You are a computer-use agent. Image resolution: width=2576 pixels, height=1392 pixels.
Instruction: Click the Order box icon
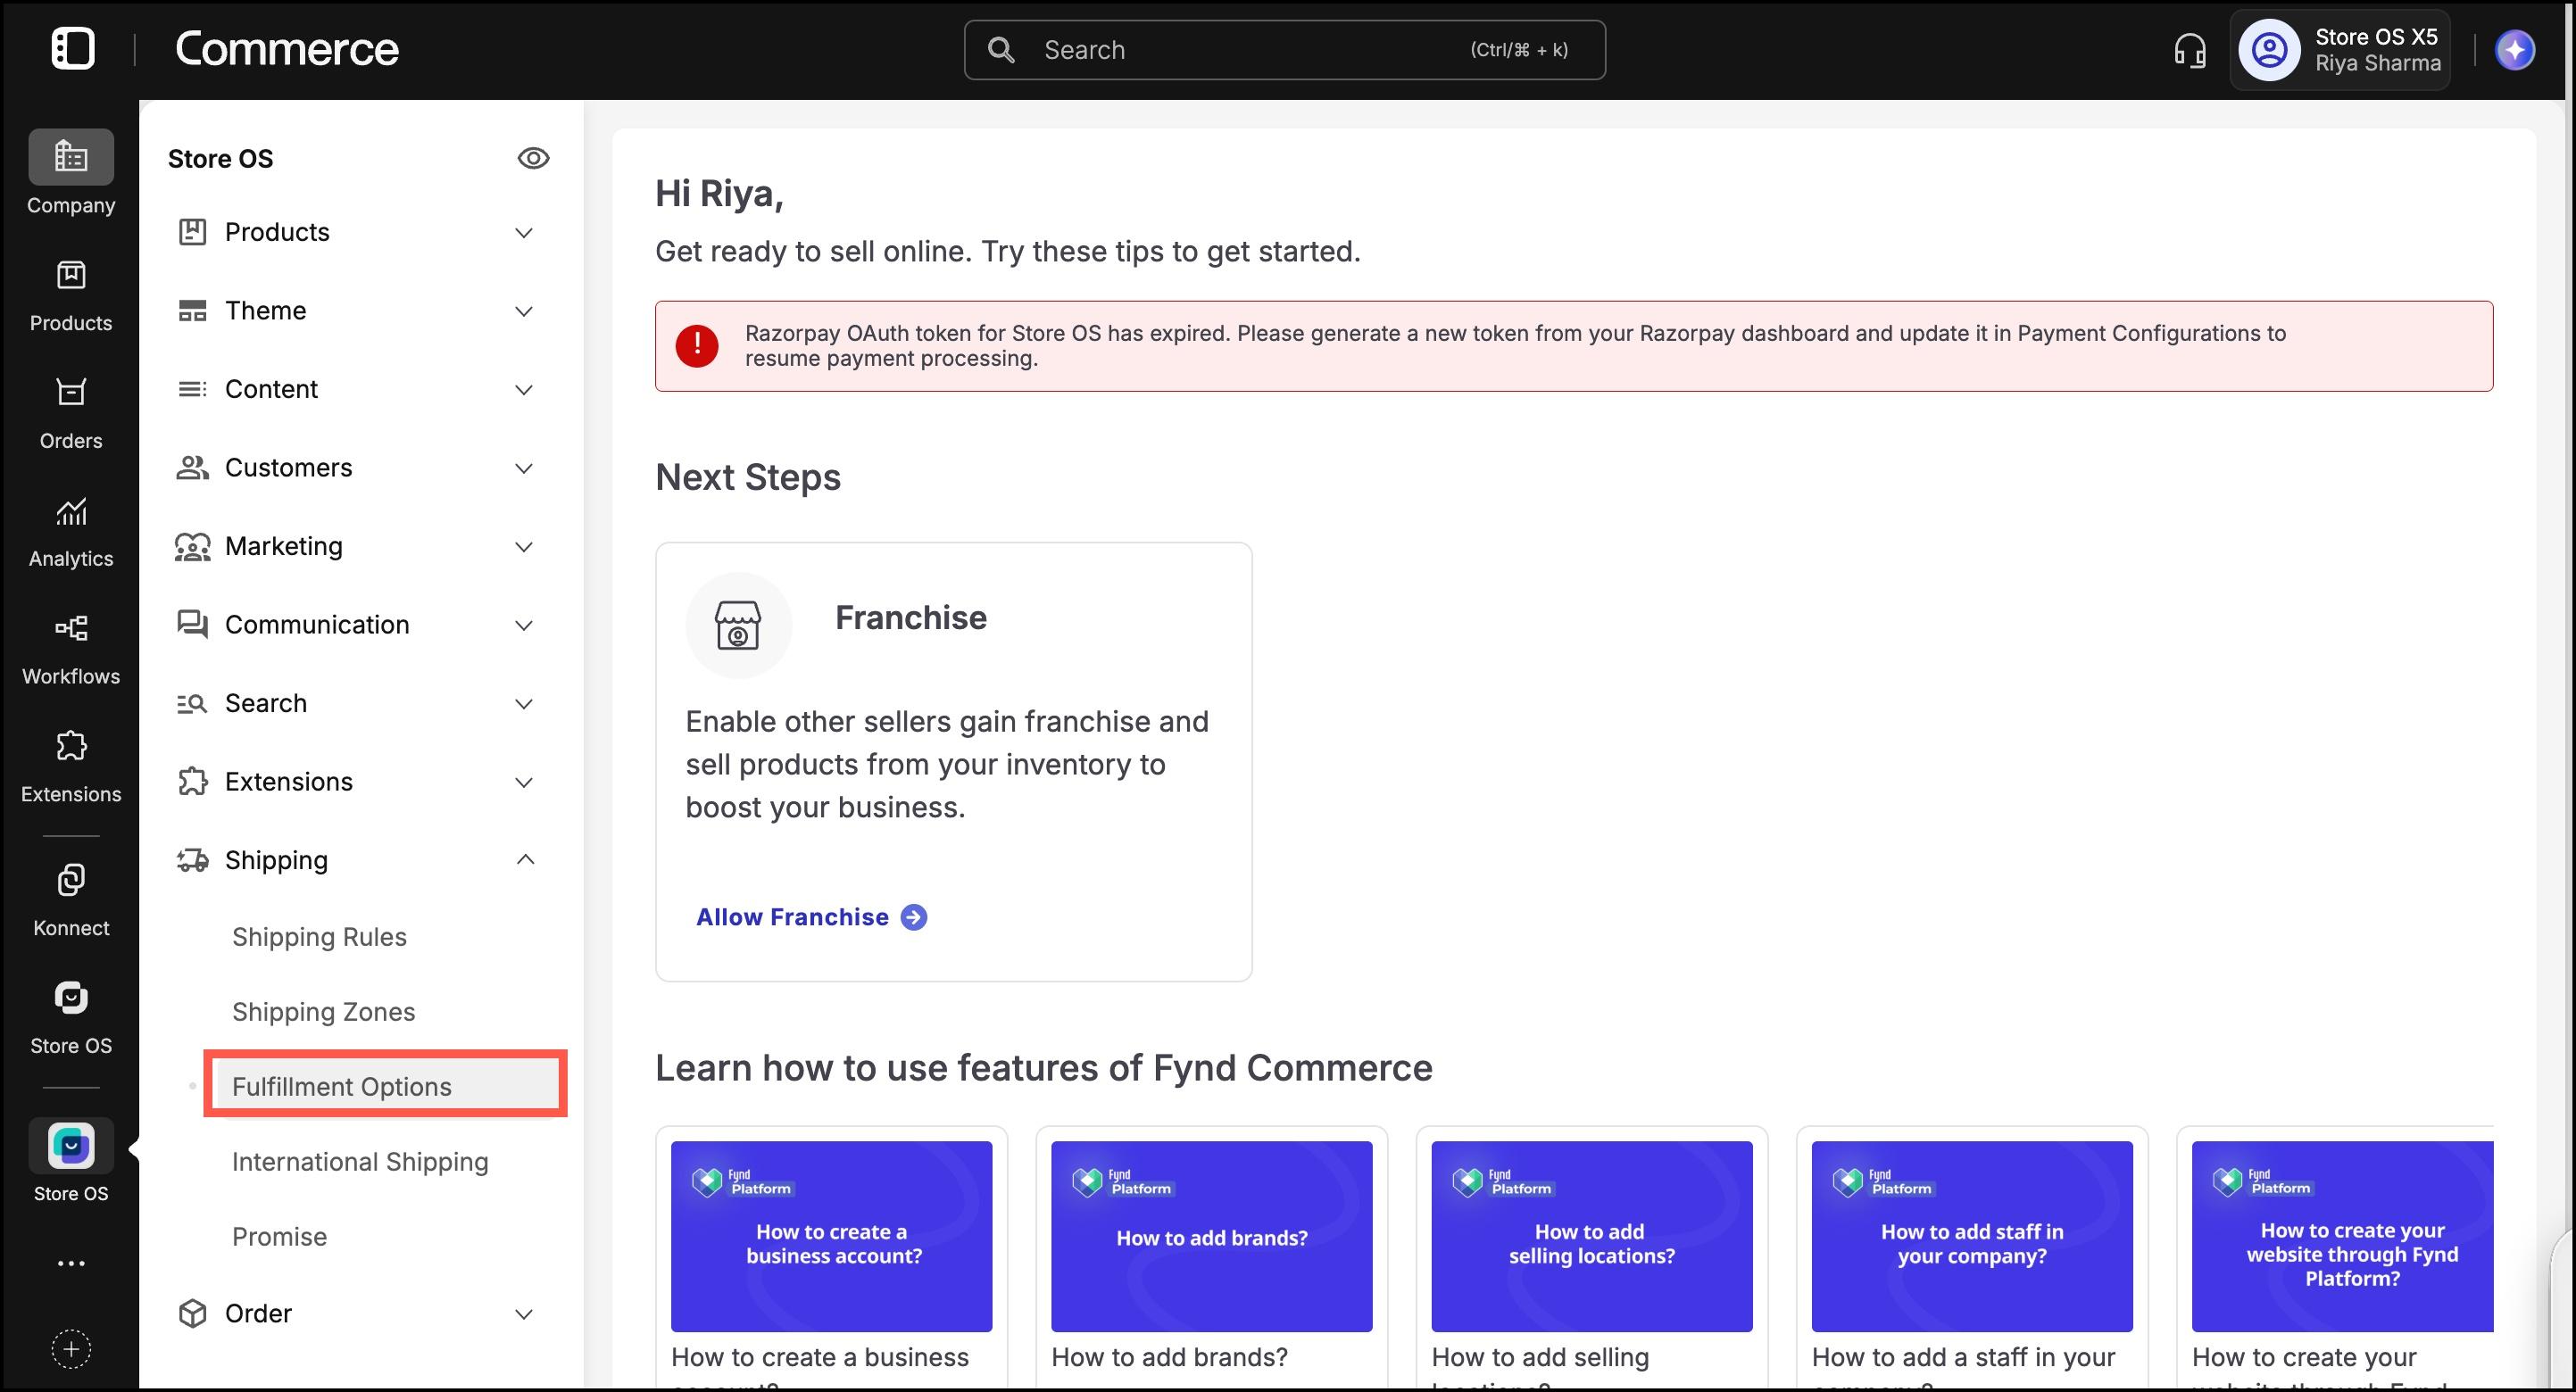[192, 1313]
